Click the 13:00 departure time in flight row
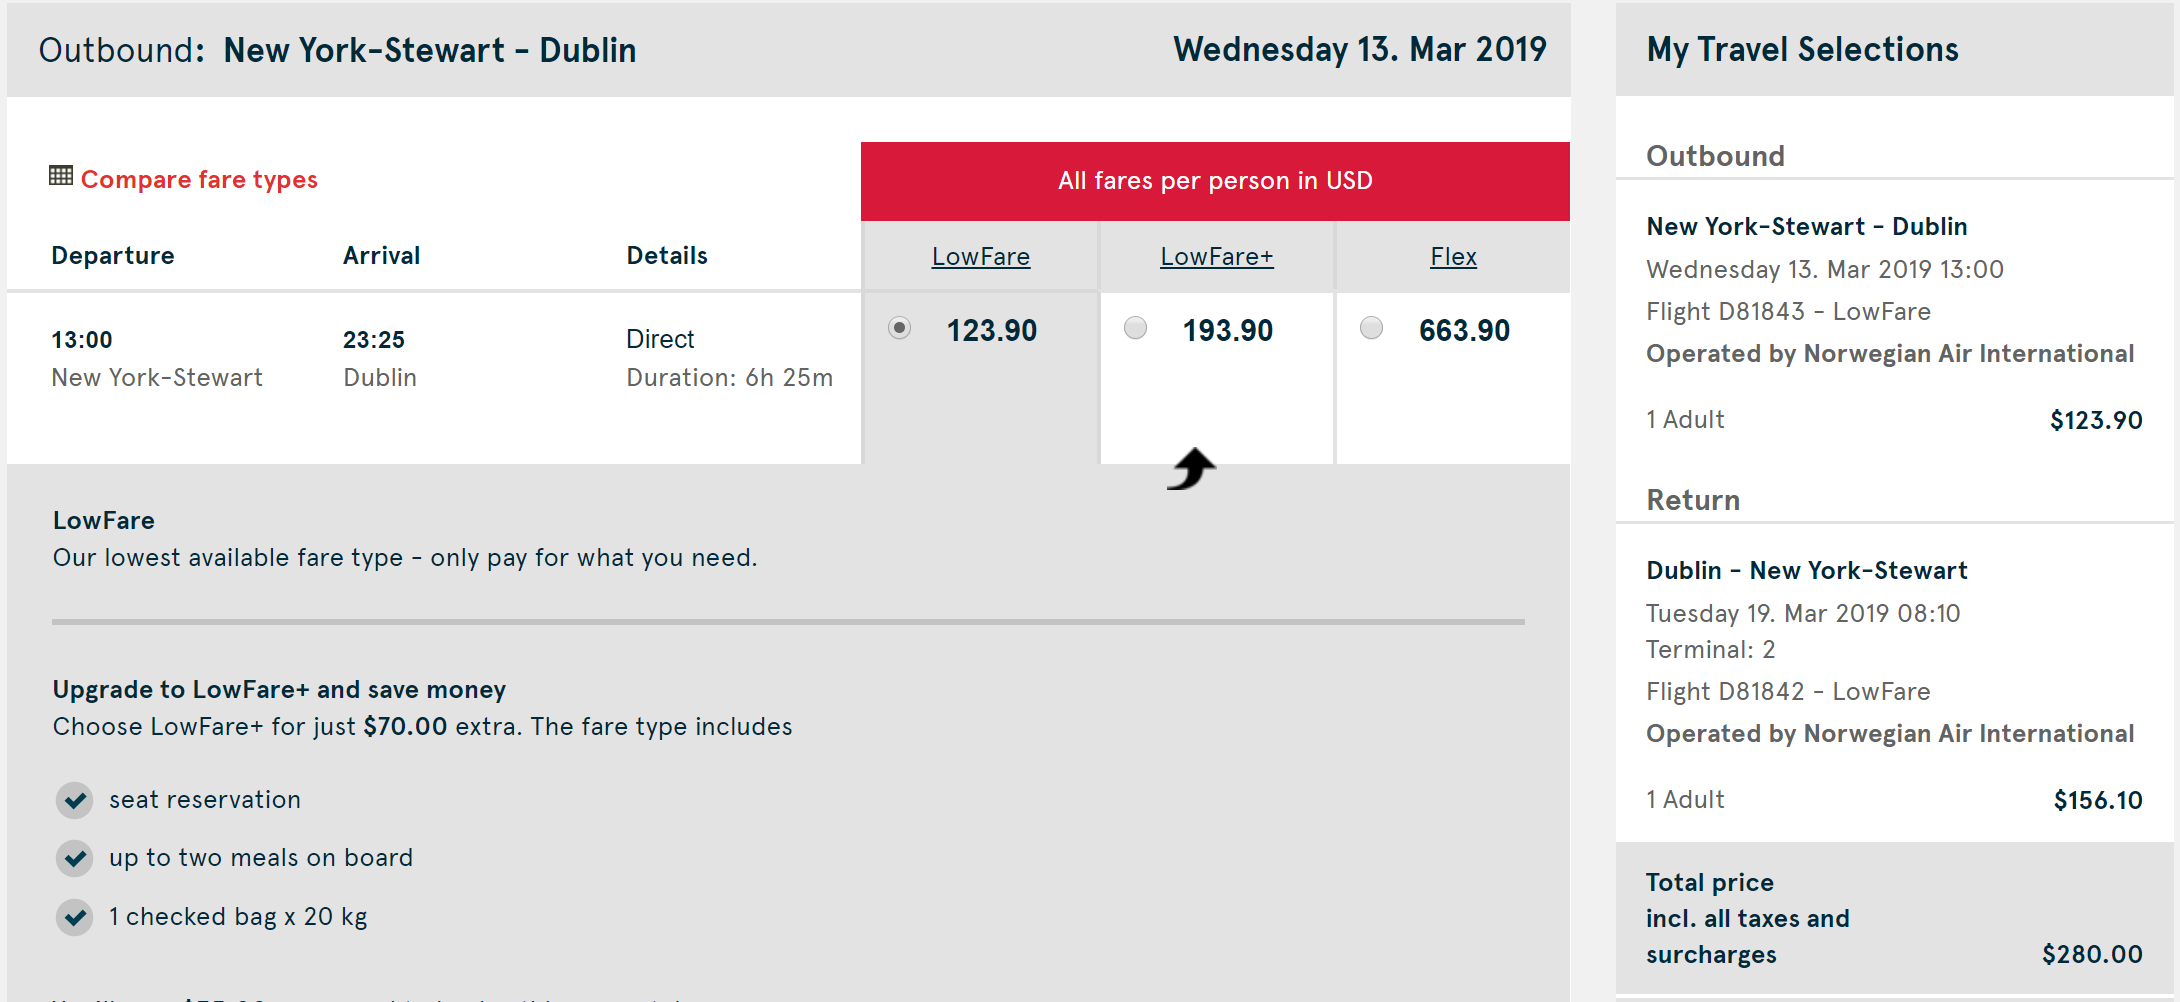Image resolution: width=2180 pixels, height=1002 pixels. [x=82, y=340]
